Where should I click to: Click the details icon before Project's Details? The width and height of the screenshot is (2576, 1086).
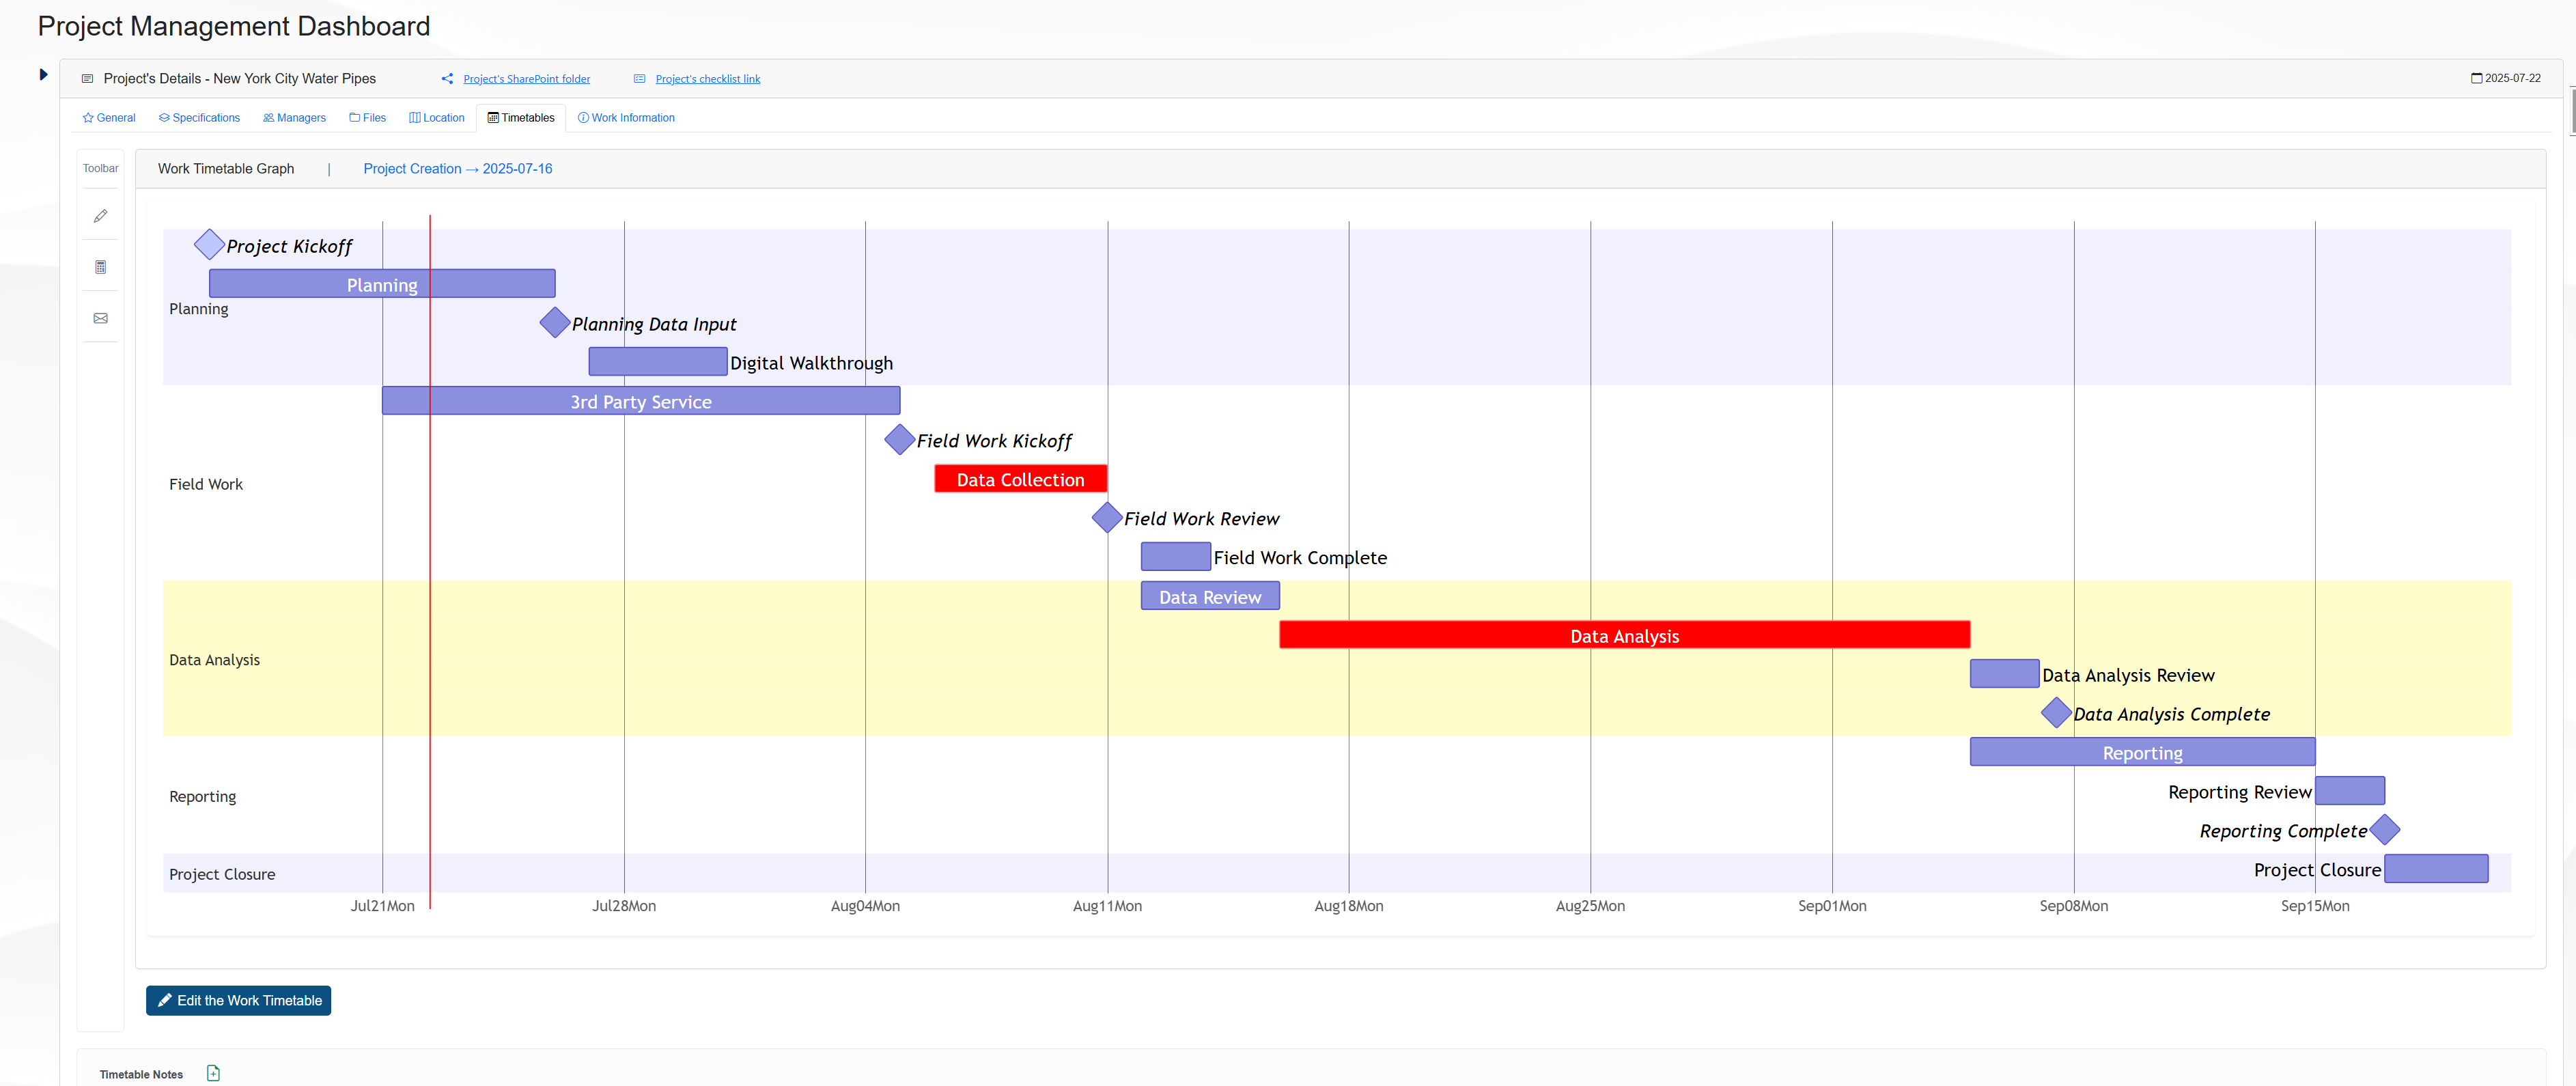click(87, 79)
